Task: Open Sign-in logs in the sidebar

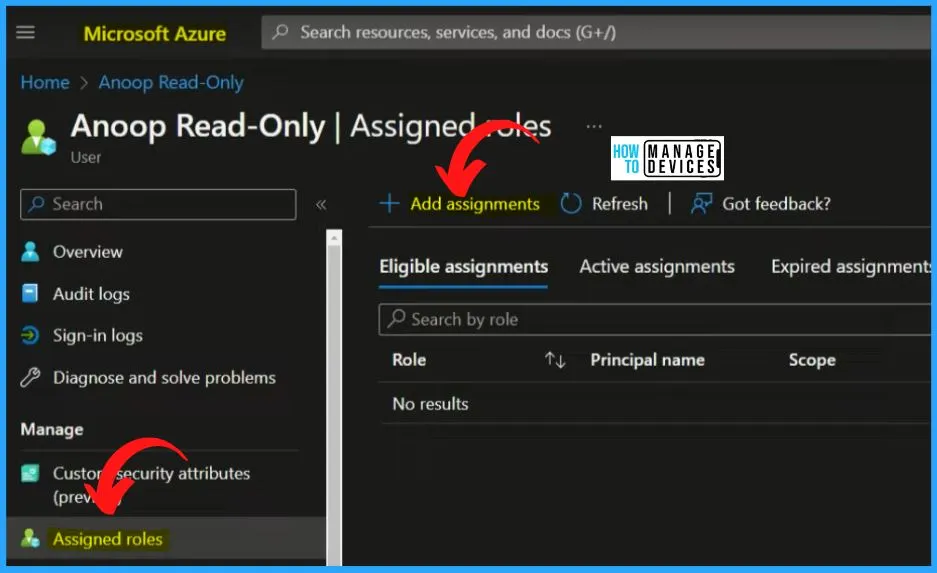Action: (97, 336)
